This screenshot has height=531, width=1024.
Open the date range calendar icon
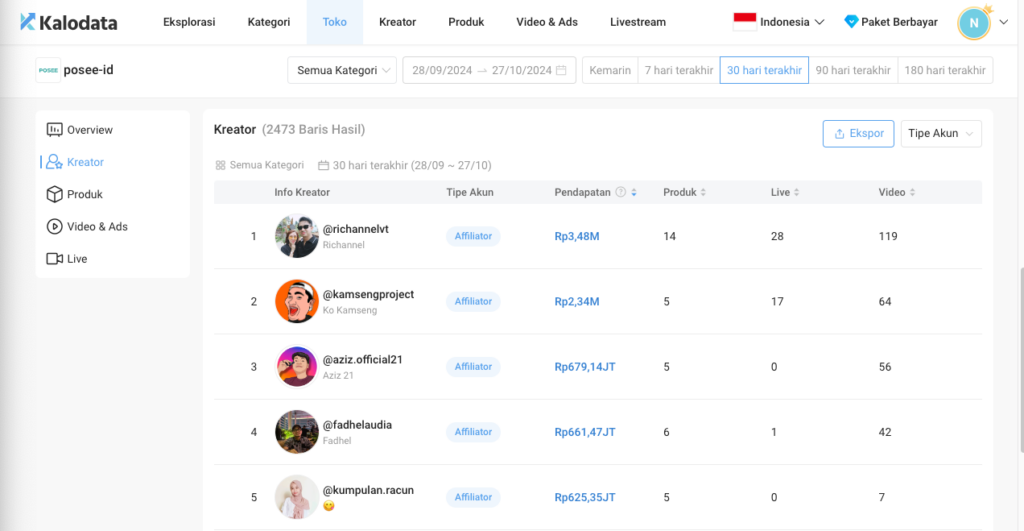(x=561, y=70)
